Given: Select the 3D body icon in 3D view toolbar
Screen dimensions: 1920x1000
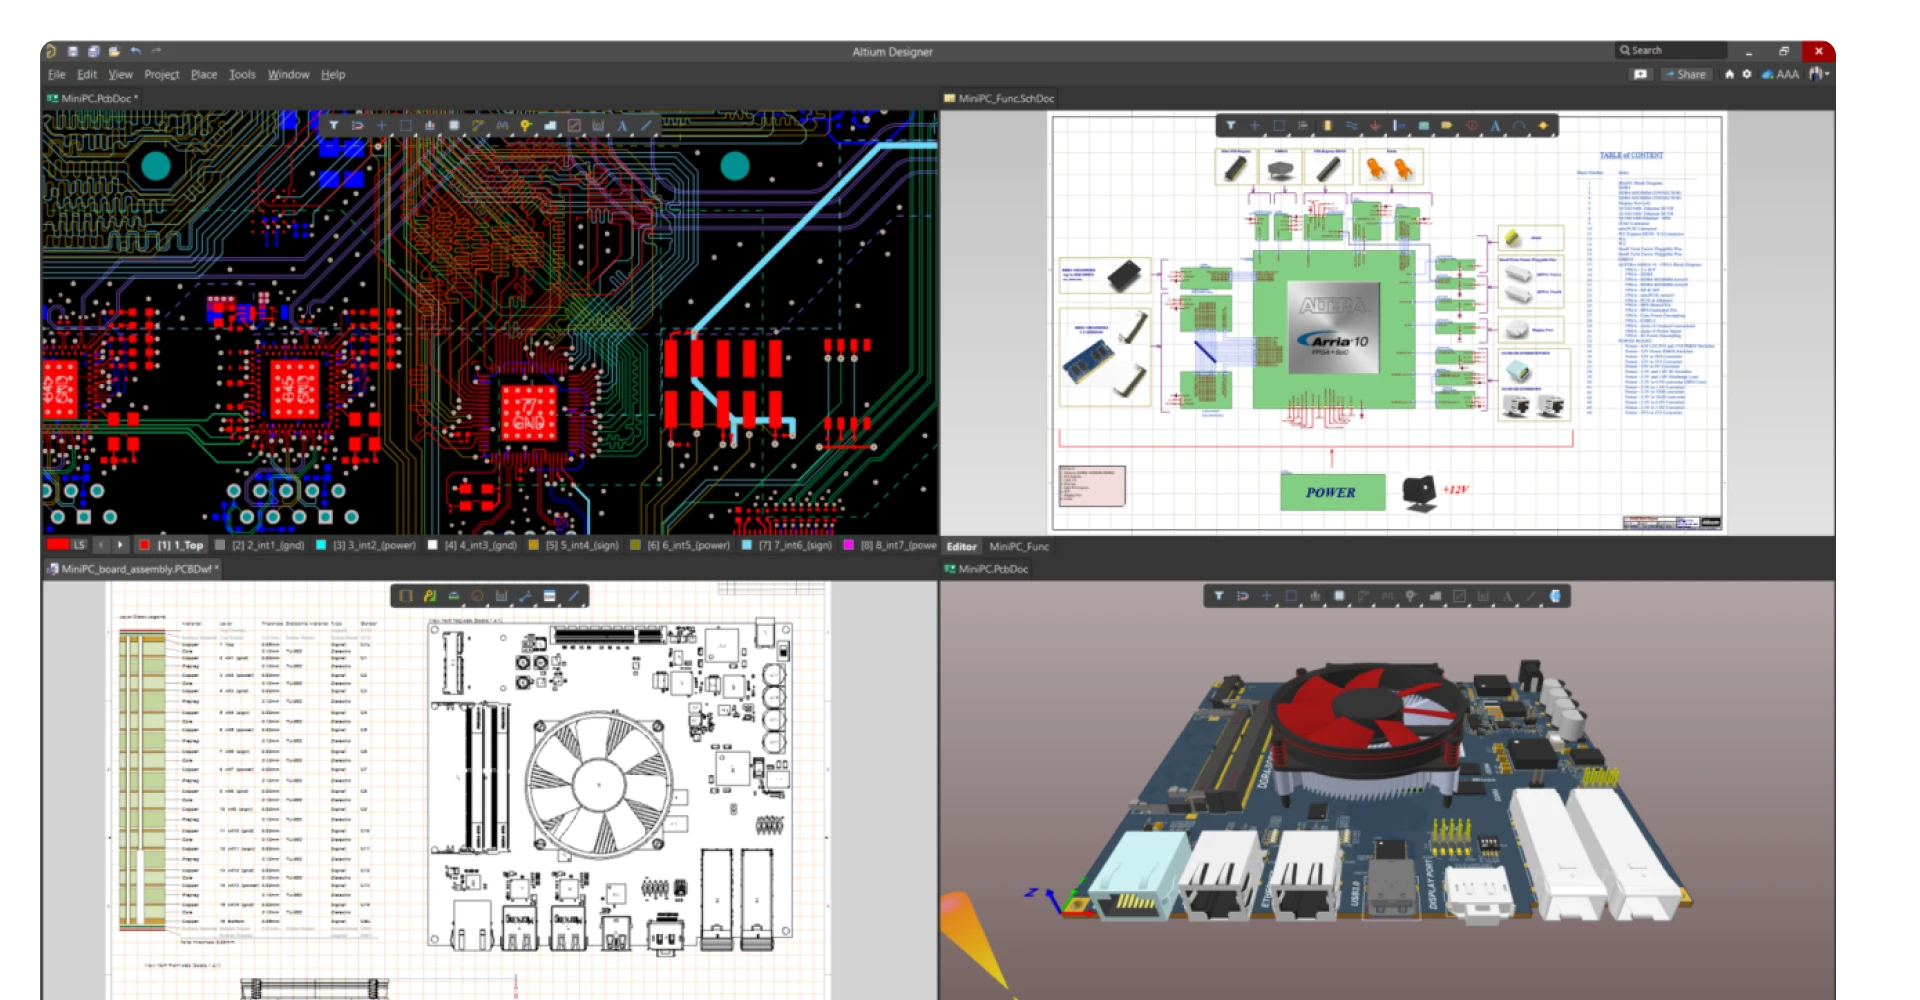Looking at the screenshot, I should (x=1555, y=596).
